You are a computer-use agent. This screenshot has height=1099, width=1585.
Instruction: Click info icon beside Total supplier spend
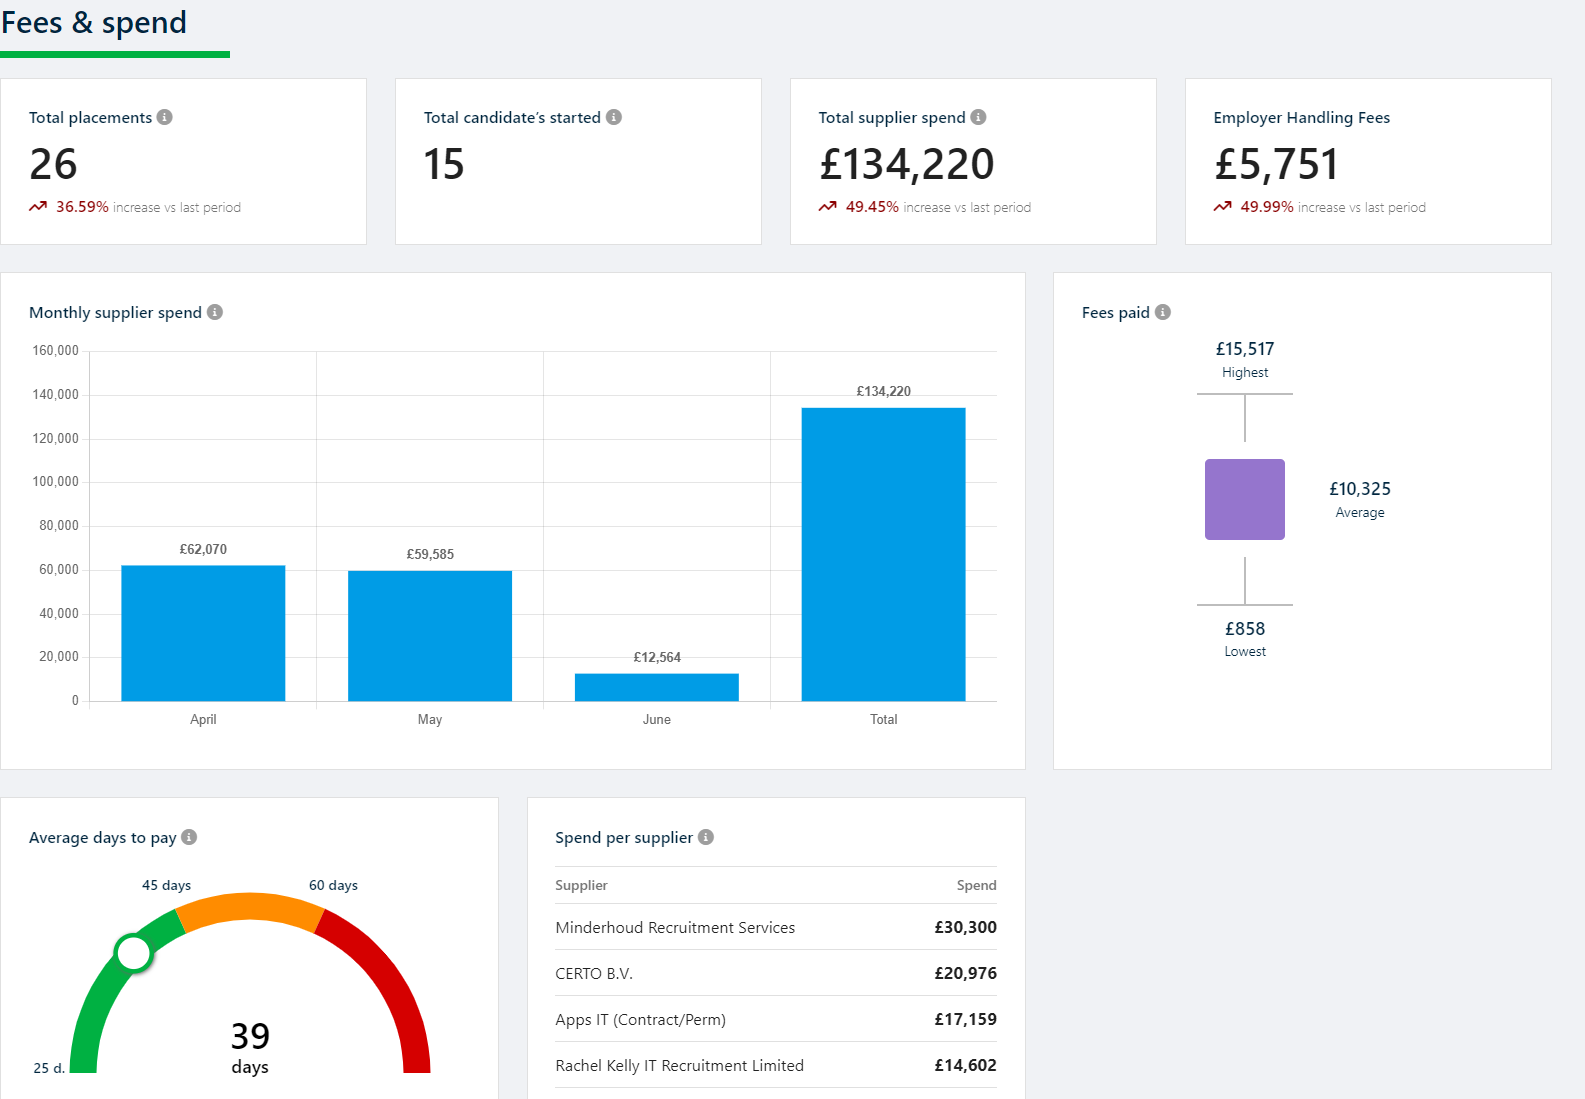click(x=978, y=117)
